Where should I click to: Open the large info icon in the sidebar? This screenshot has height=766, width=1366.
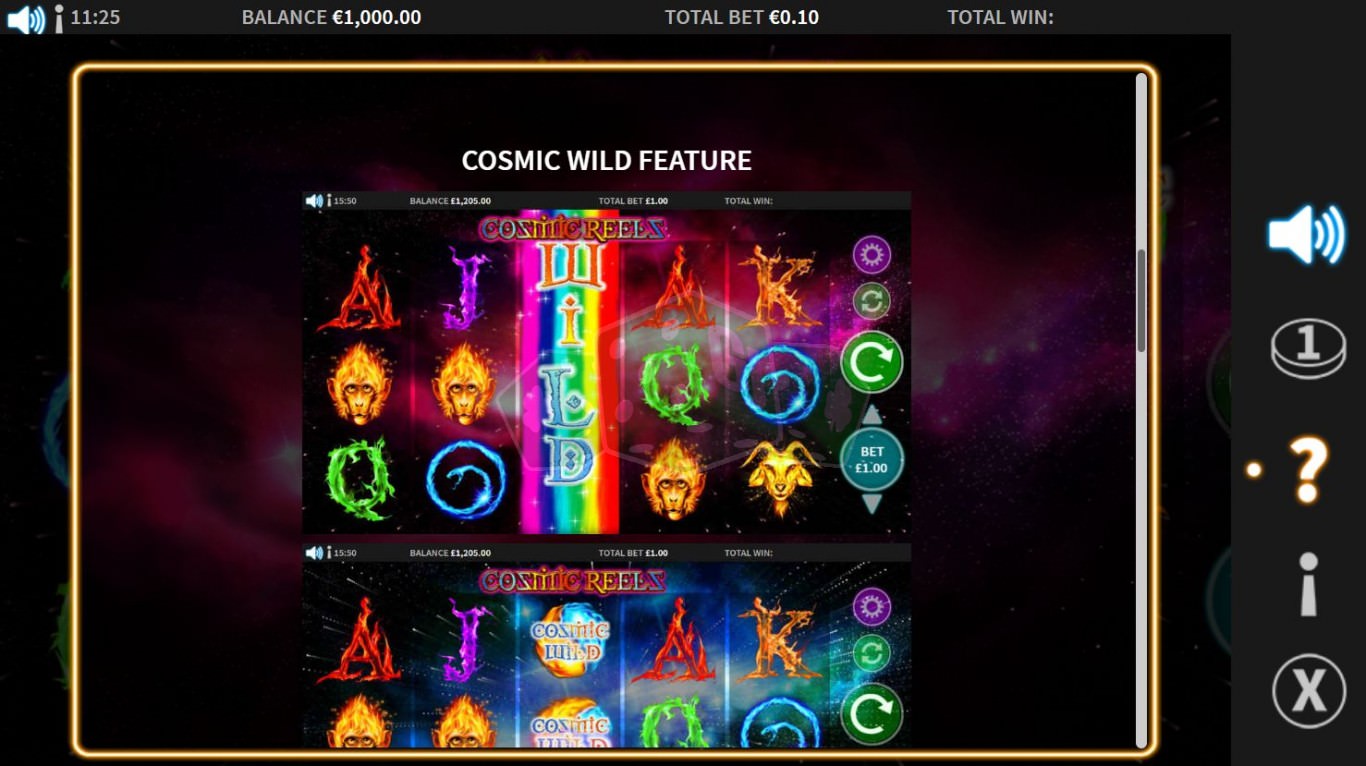tap(1308, 584)
